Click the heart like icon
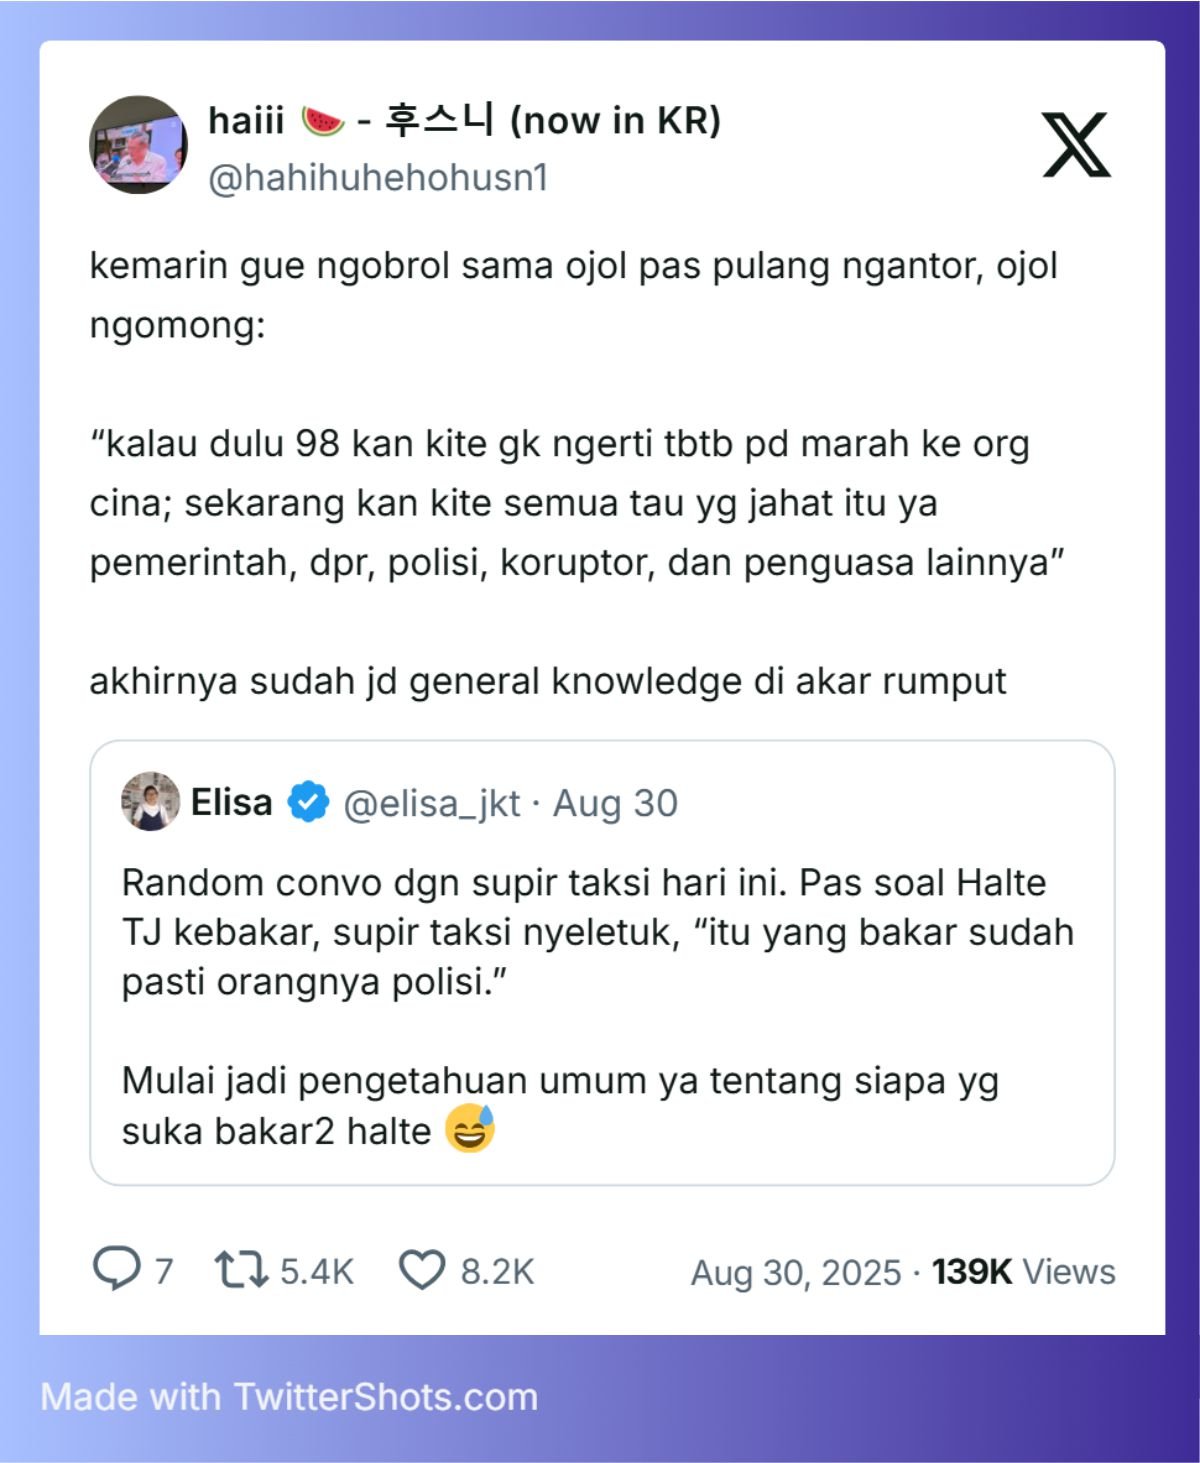 [422, 1270]
